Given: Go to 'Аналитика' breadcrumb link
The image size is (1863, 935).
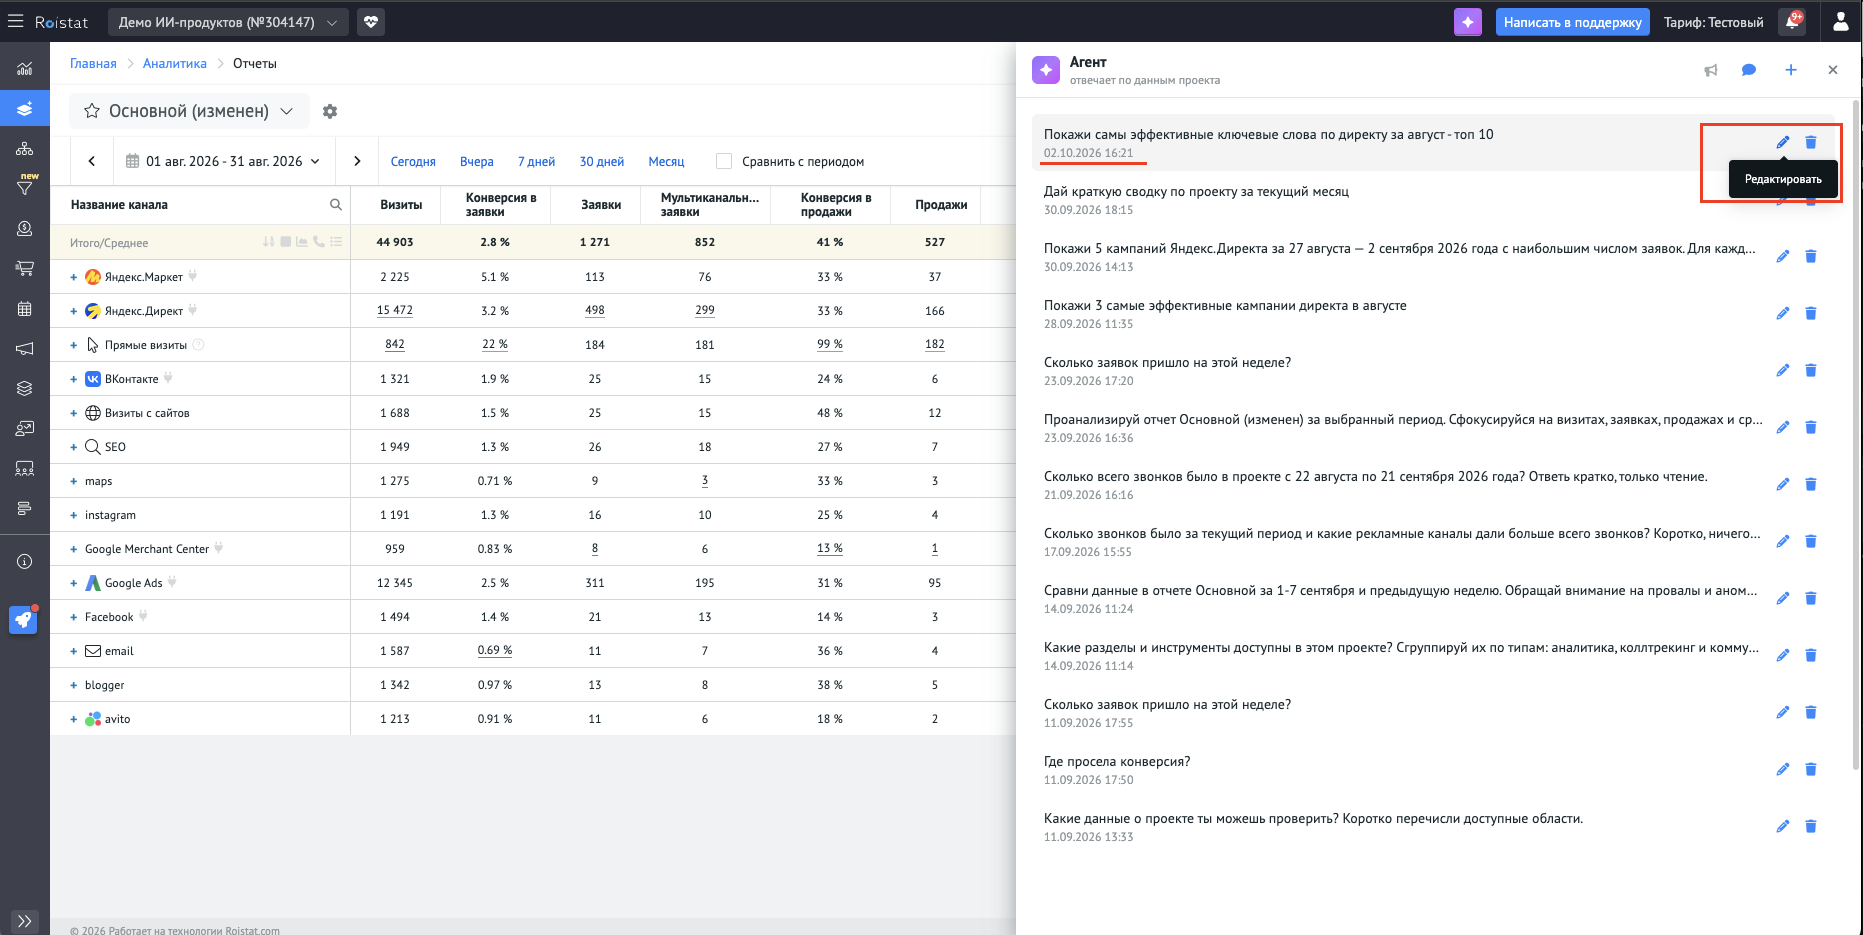Looking at the screenshot, I should [175, 63].
